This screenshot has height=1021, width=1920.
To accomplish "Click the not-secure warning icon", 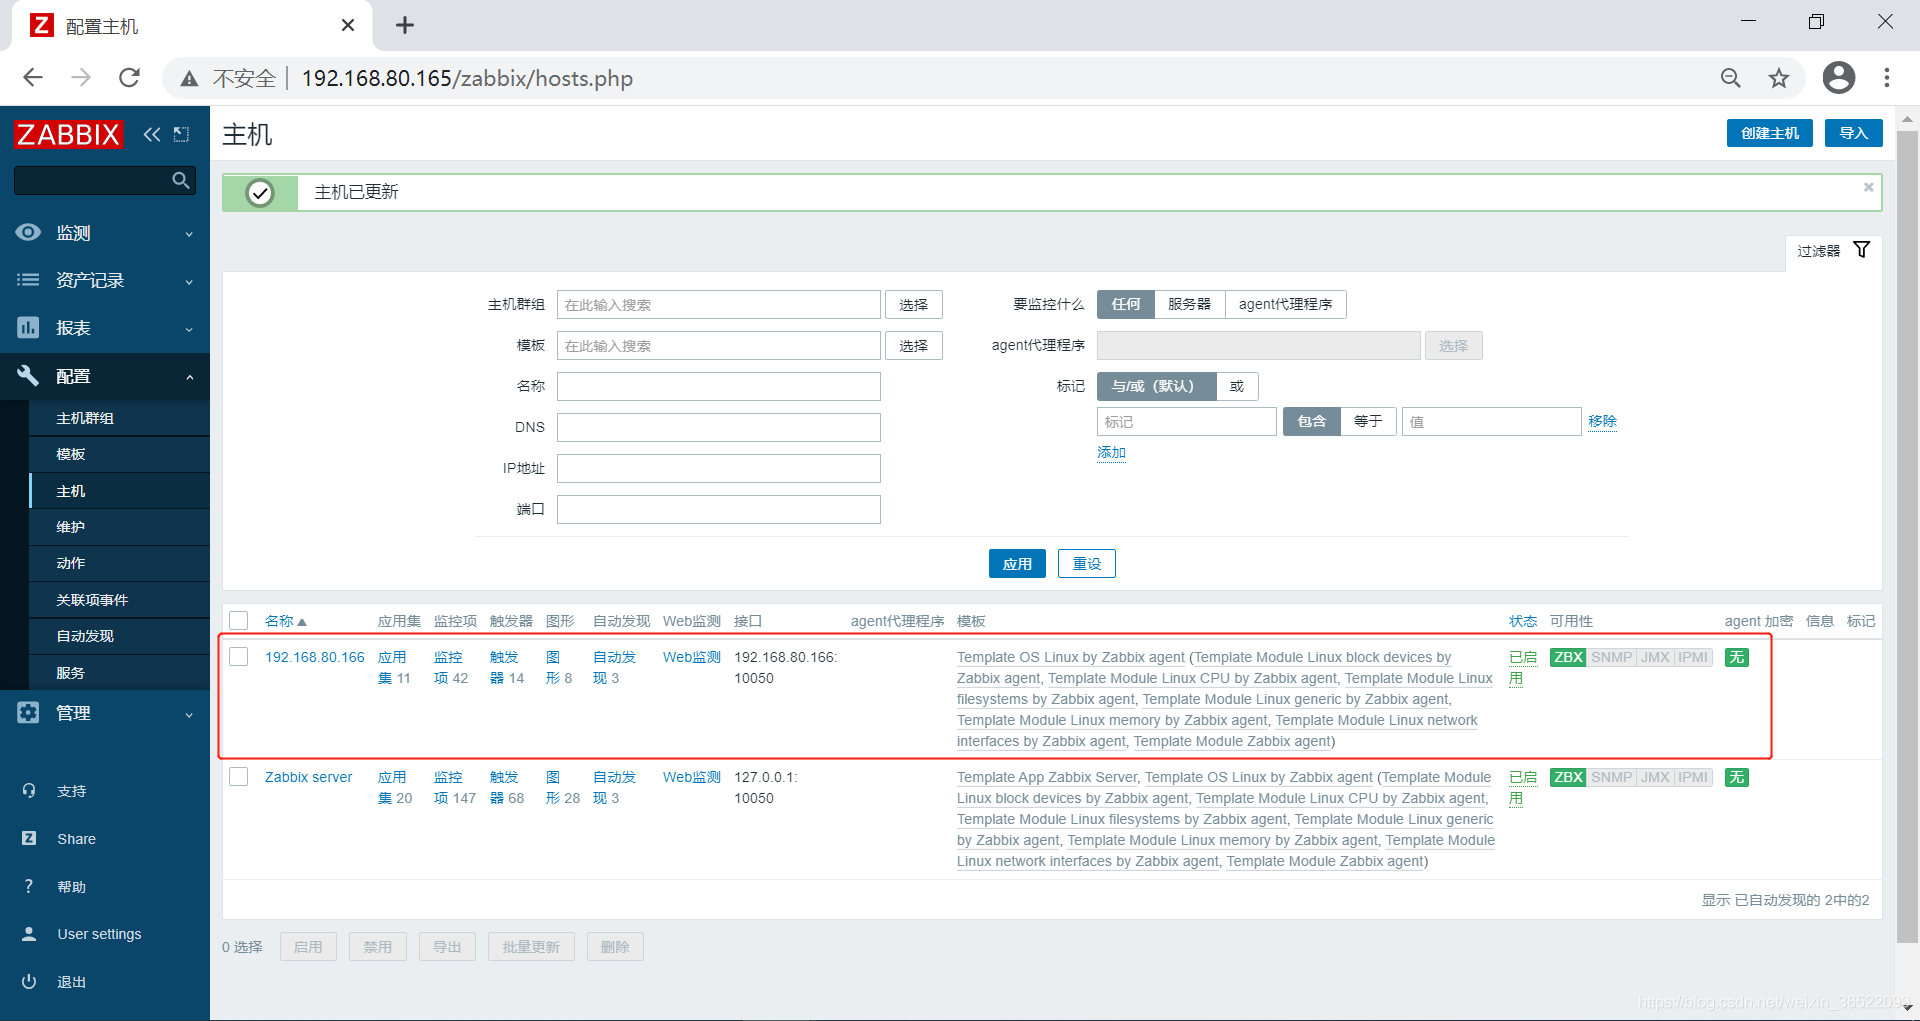I will 189,79.
